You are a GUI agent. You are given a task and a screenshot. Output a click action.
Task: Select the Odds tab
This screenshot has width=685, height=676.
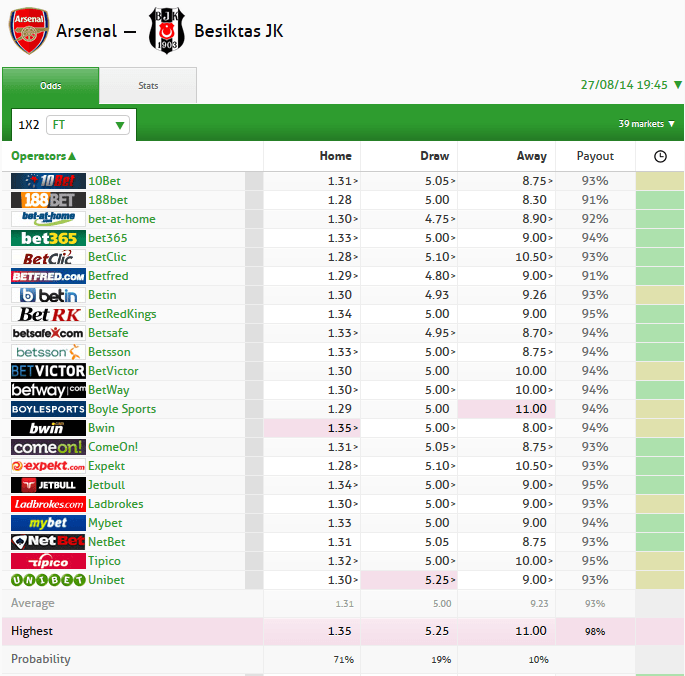click(x=51, y=86)
